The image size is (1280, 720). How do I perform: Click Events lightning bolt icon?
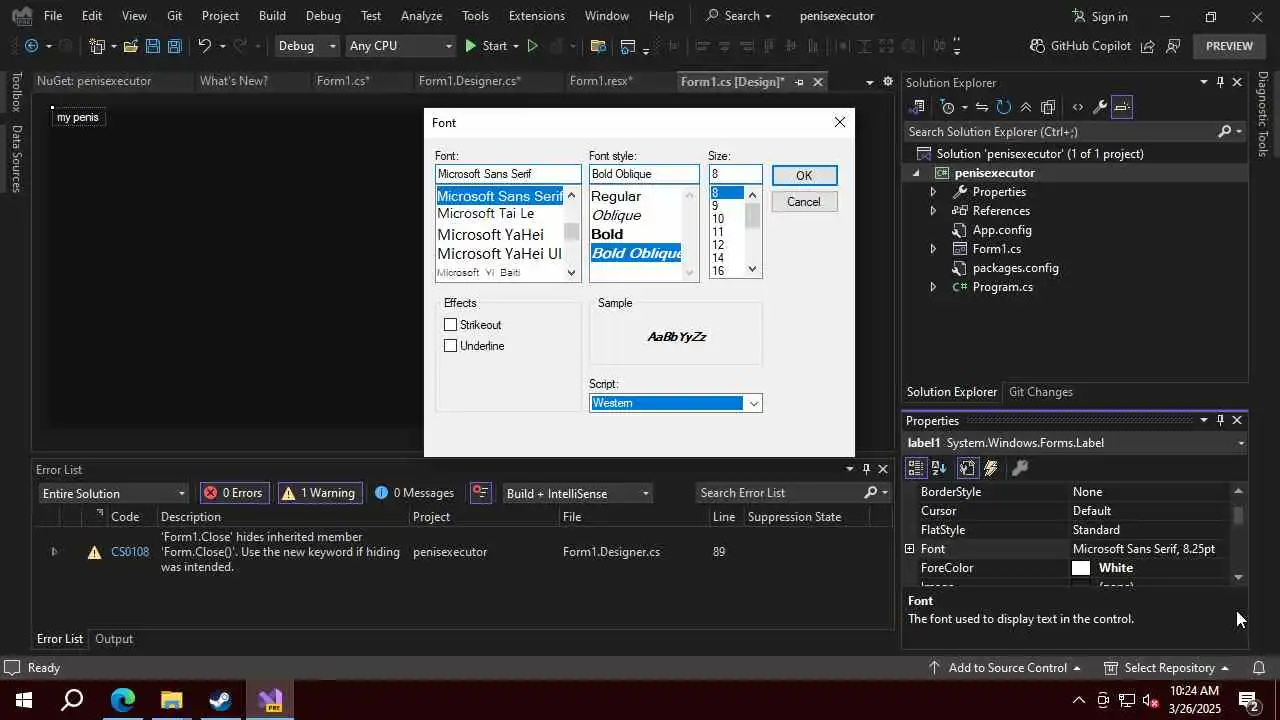[991, 468]
